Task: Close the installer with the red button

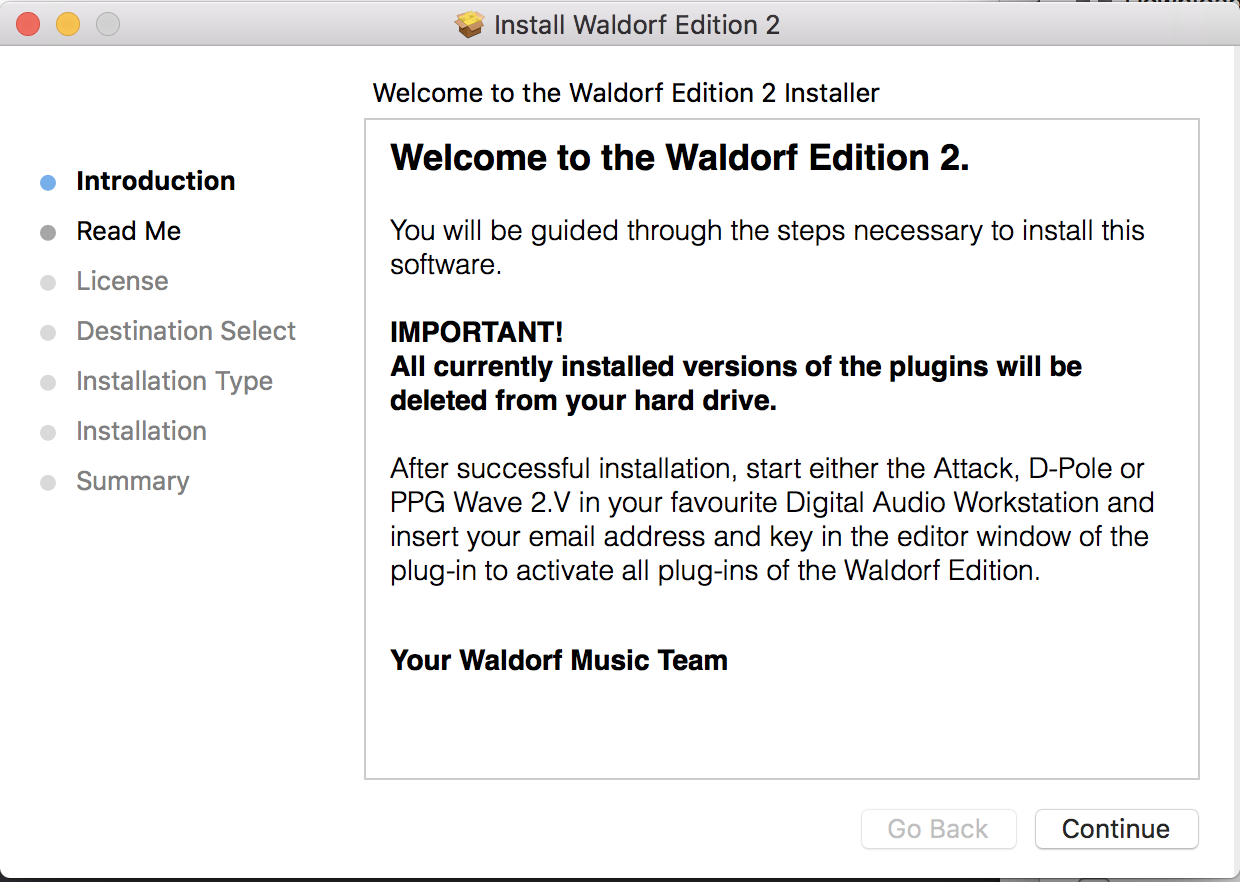Action: point(28,24)
